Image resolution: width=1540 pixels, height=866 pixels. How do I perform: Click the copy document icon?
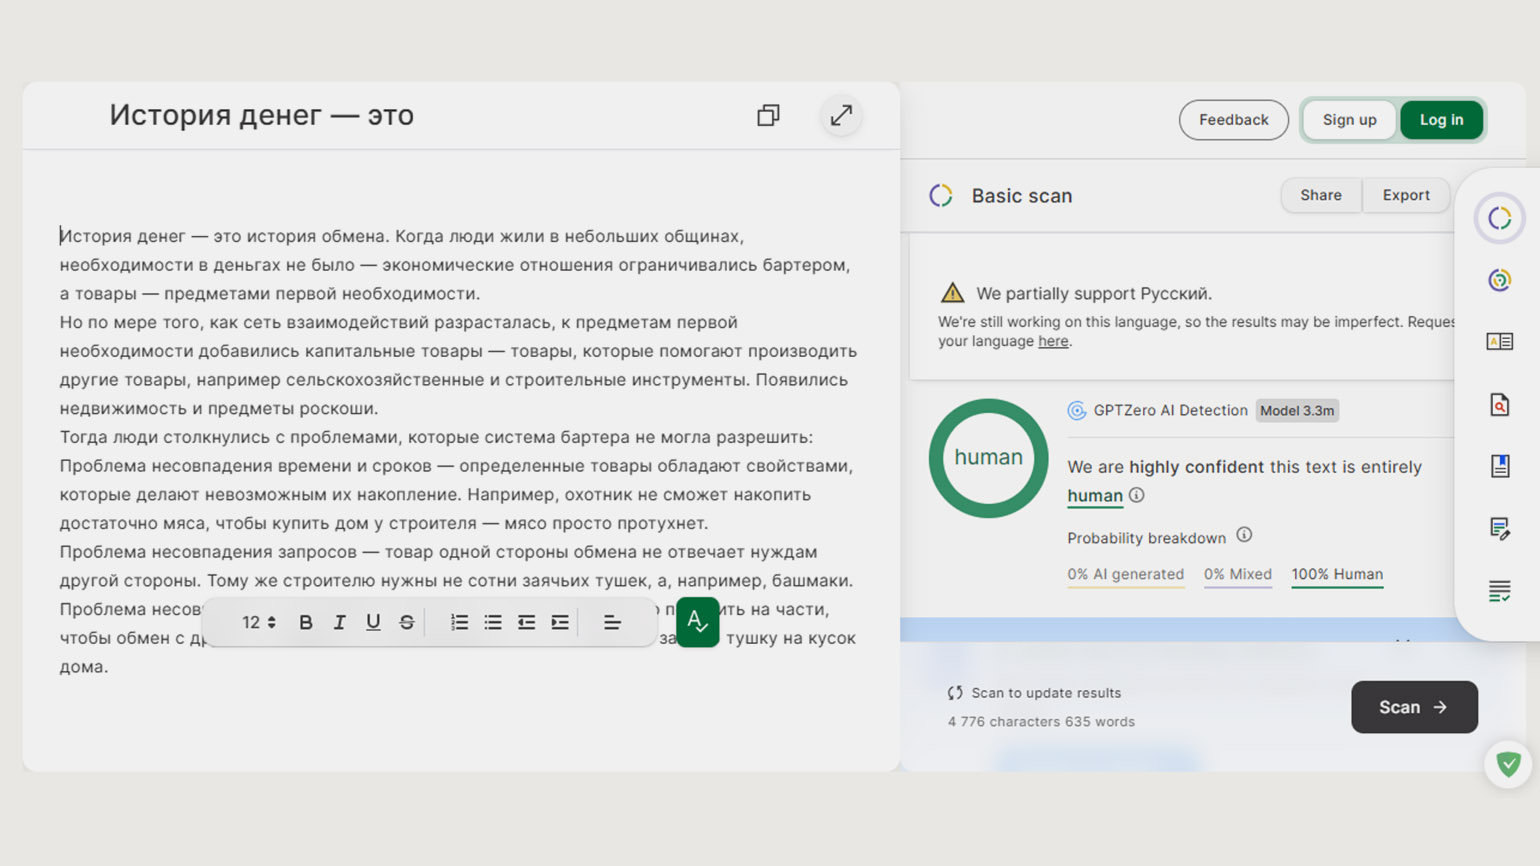(768, 115)
